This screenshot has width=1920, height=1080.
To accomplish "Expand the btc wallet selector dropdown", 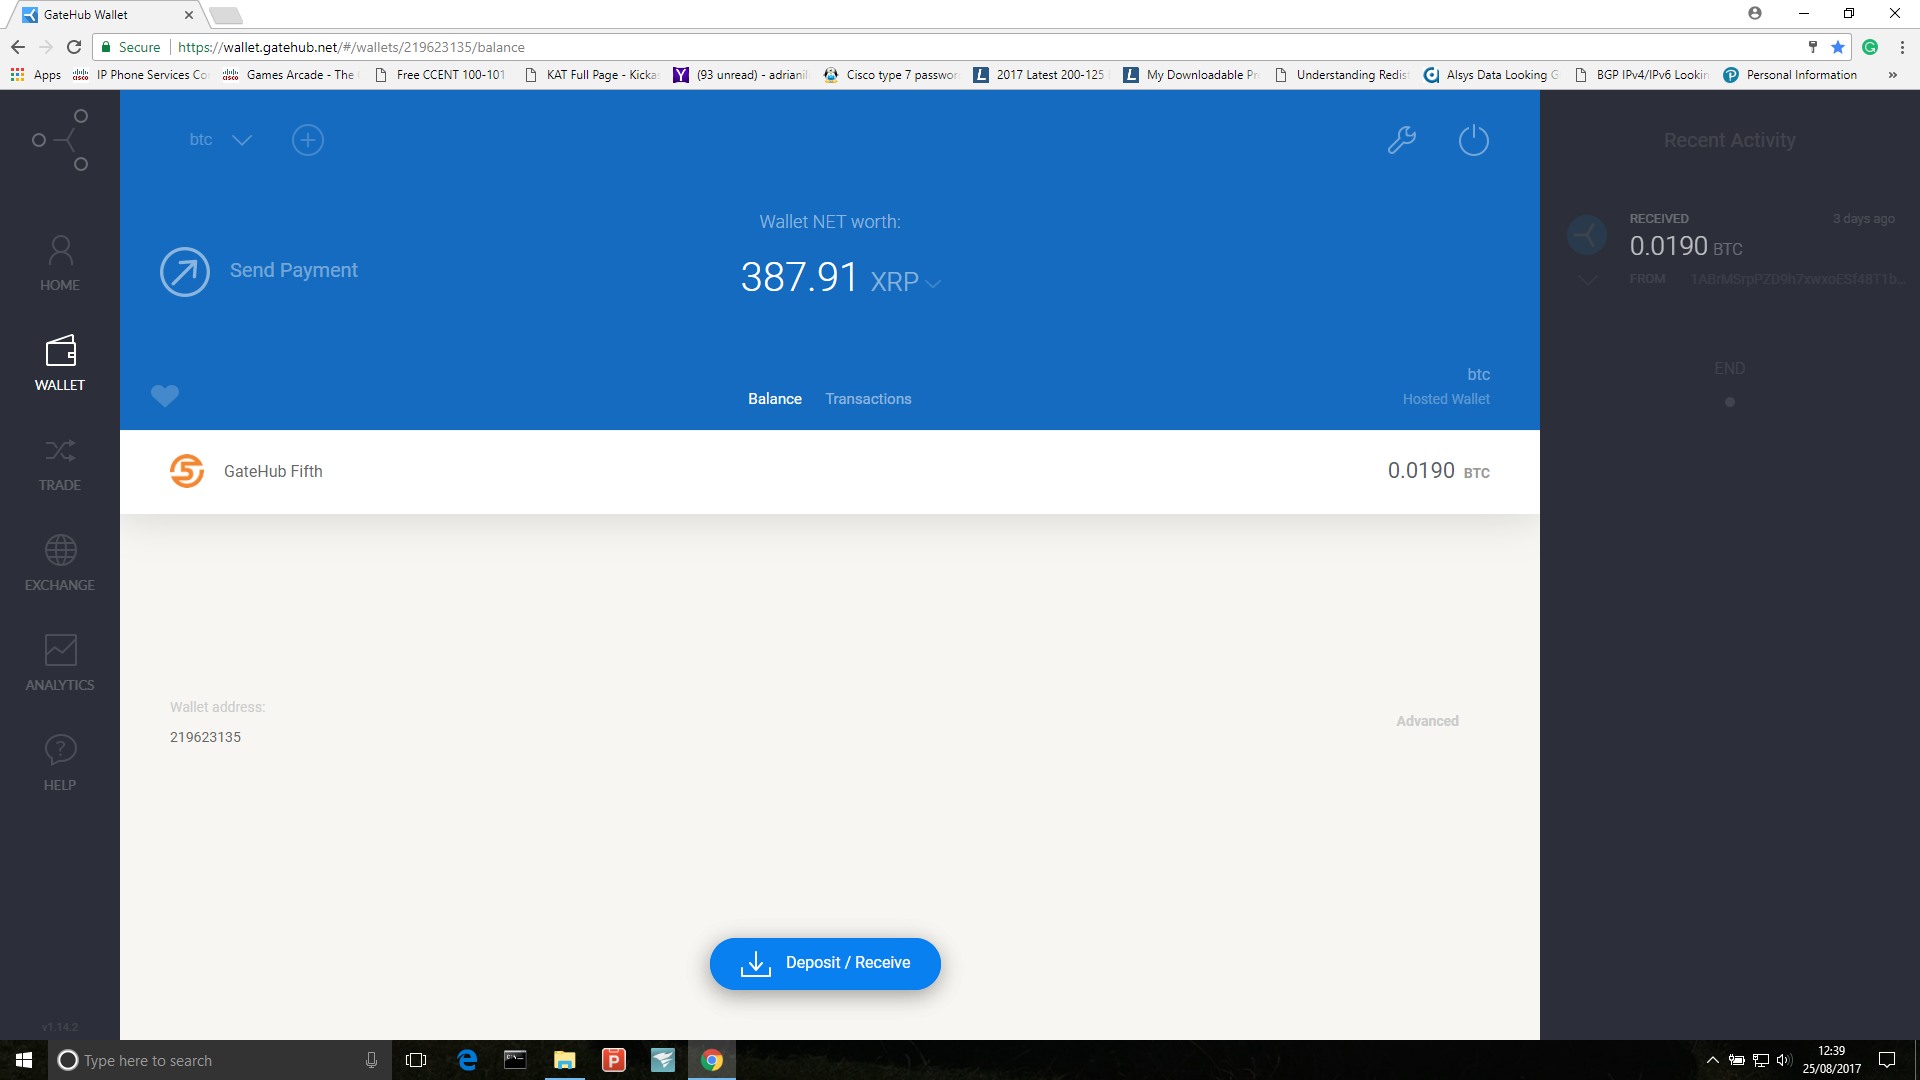I will click(242, 140).
